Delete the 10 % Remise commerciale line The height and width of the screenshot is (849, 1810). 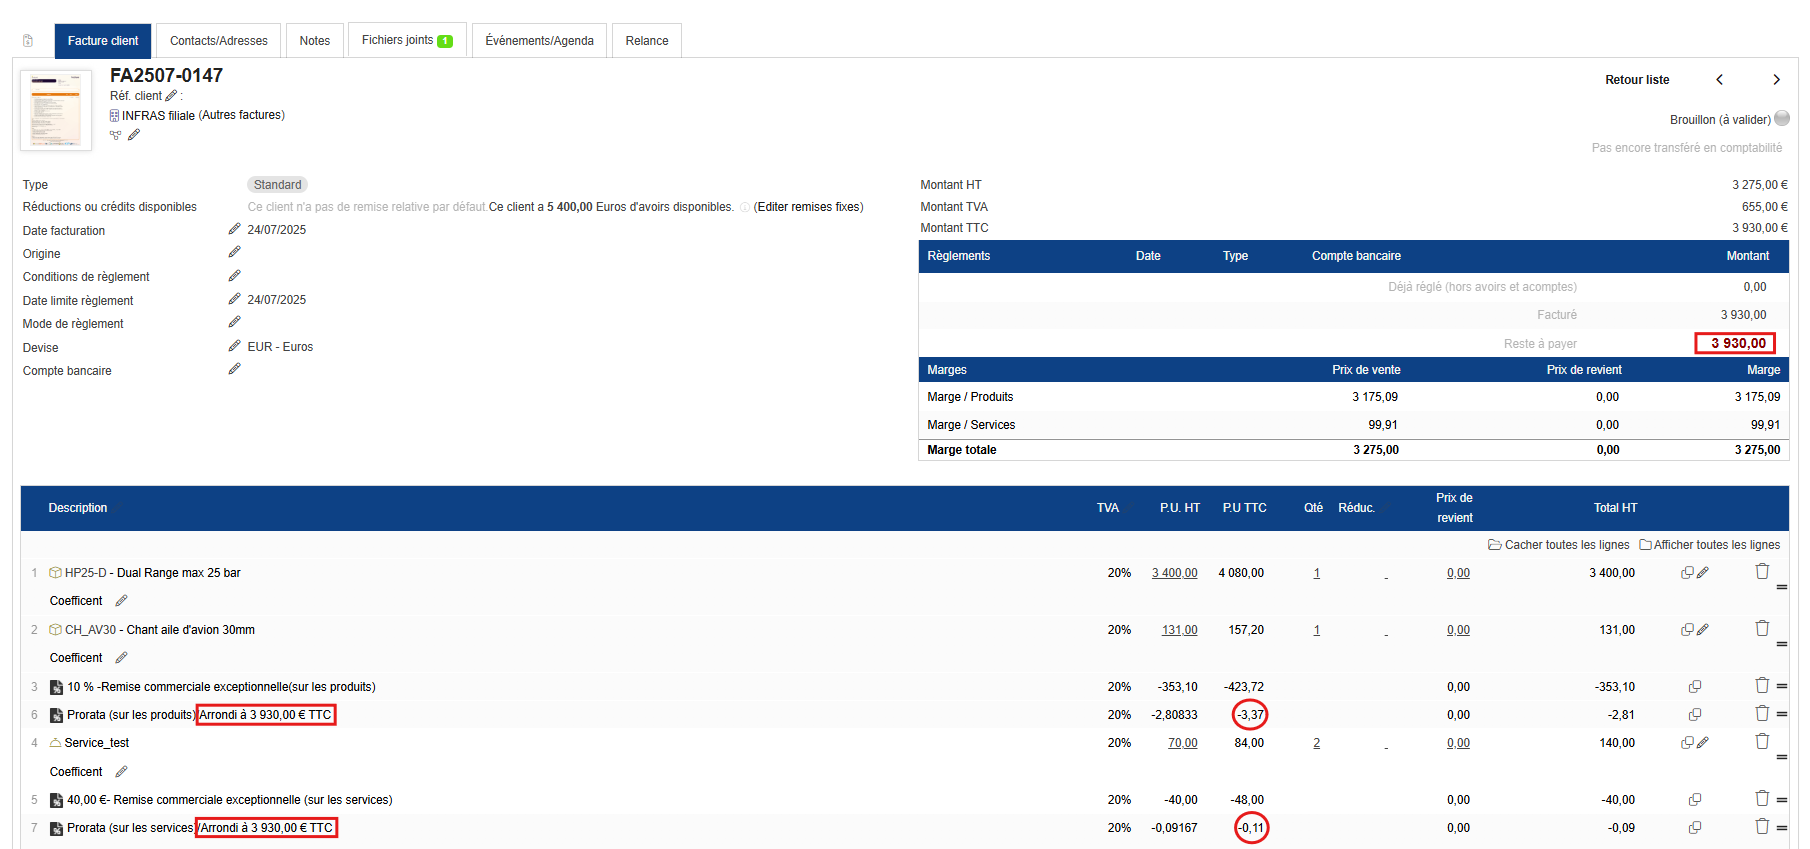click(x=1762, y=685)
